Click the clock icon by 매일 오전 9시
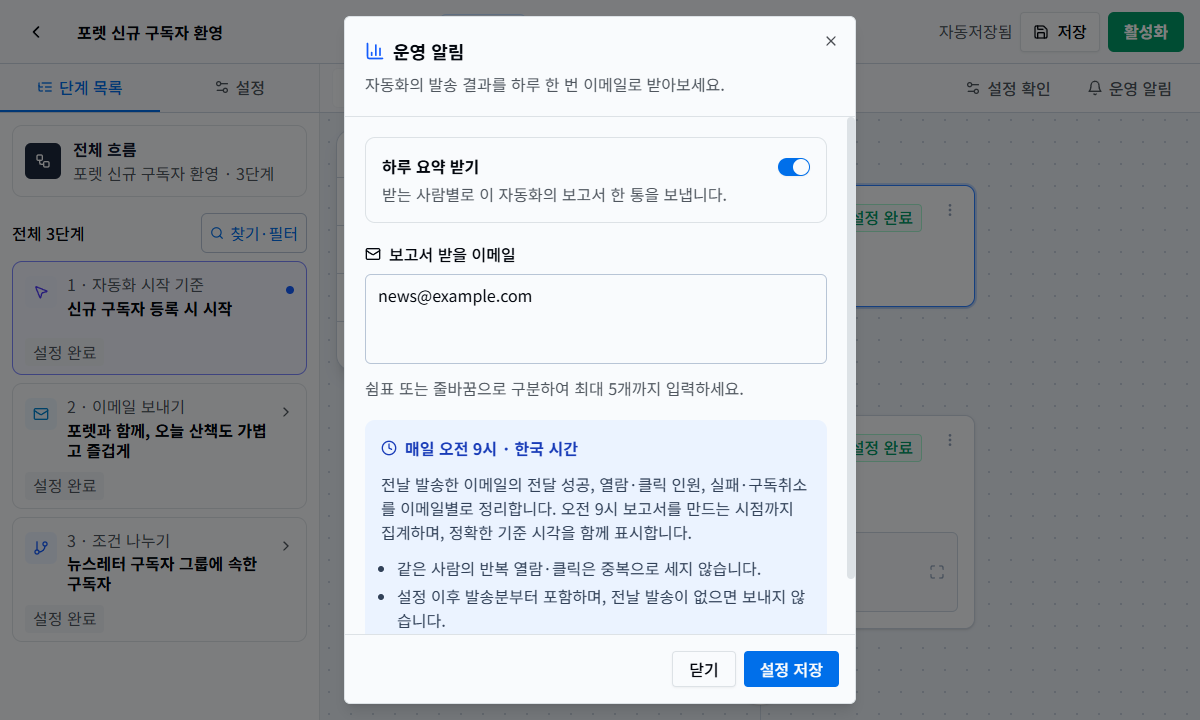Image resolution: width=1200 pixels, height=720 pixels. tap(389, 449)
